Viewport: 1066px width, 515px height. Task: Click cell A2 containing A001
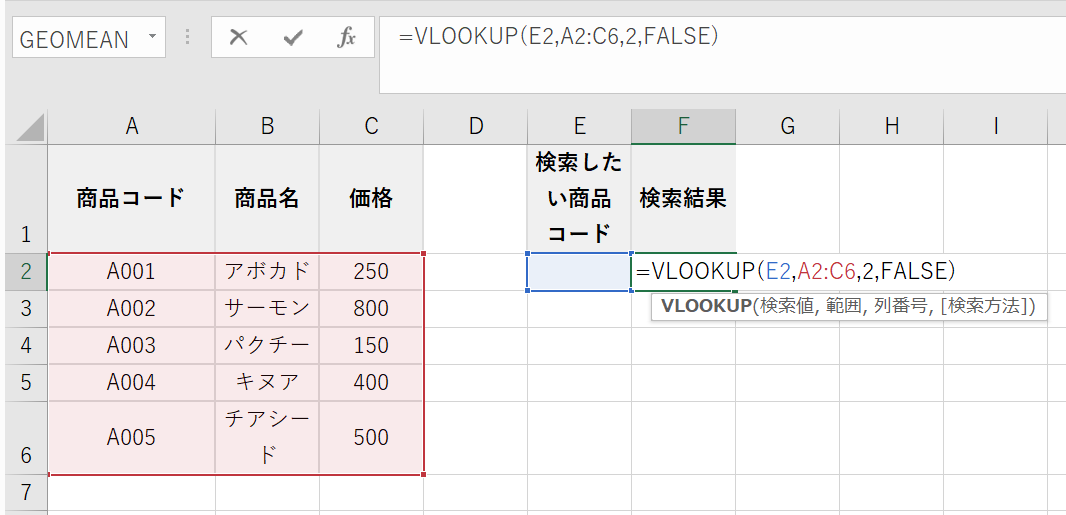pyautogui.click(x=131, y=272)
